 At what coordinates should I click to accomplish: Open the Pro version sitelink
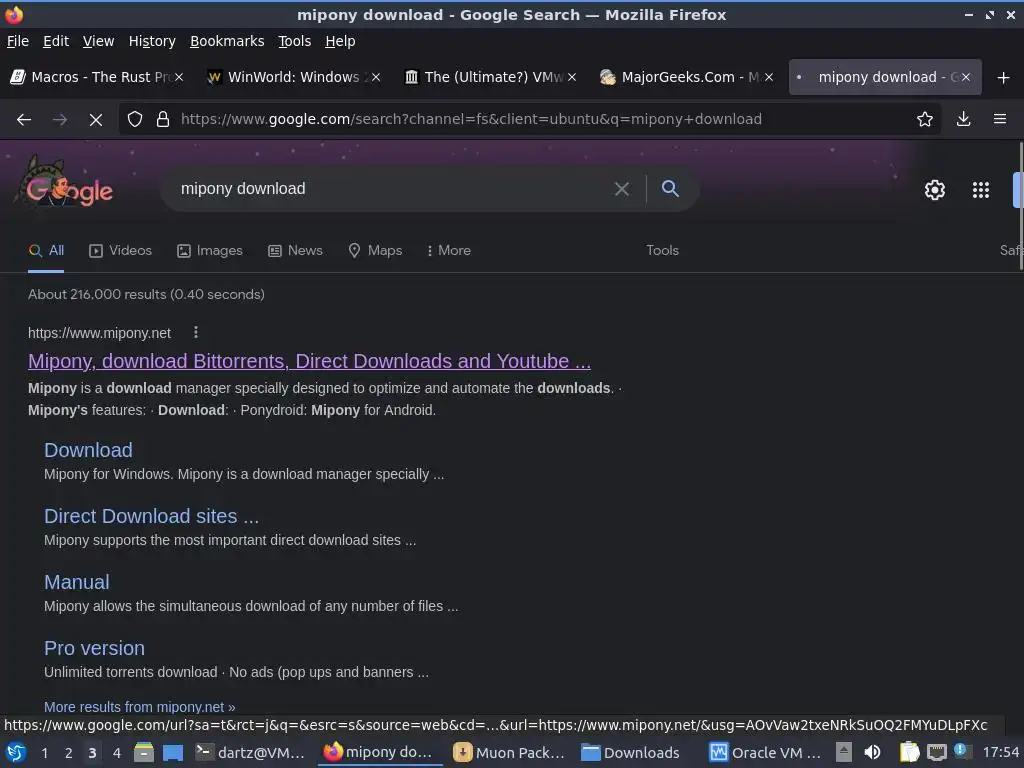(x=94, y=648)
